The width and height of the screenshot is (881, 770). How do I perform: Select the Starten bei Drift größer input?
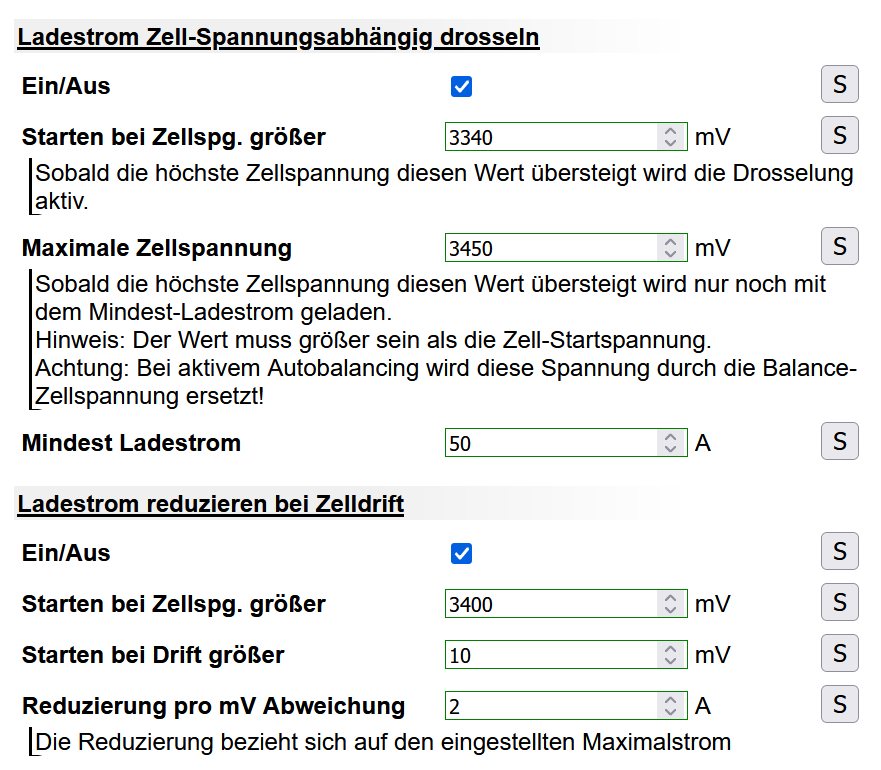click(x=552, y=656)
